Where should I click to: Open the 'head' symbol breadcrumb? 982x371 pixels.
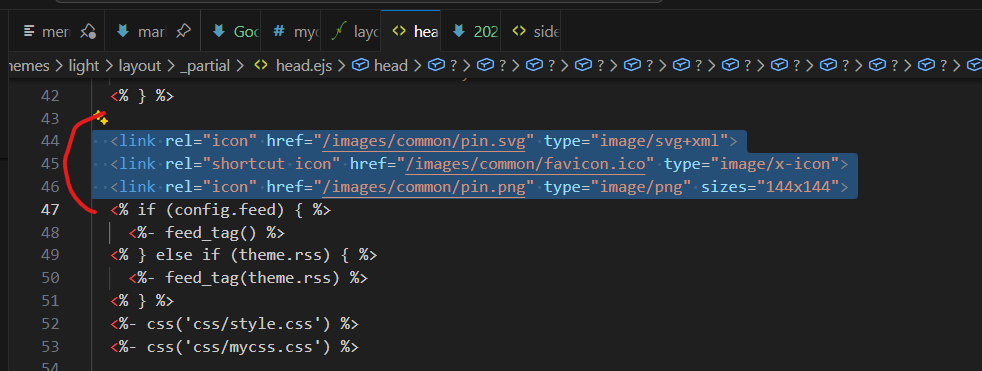(391, 65)
